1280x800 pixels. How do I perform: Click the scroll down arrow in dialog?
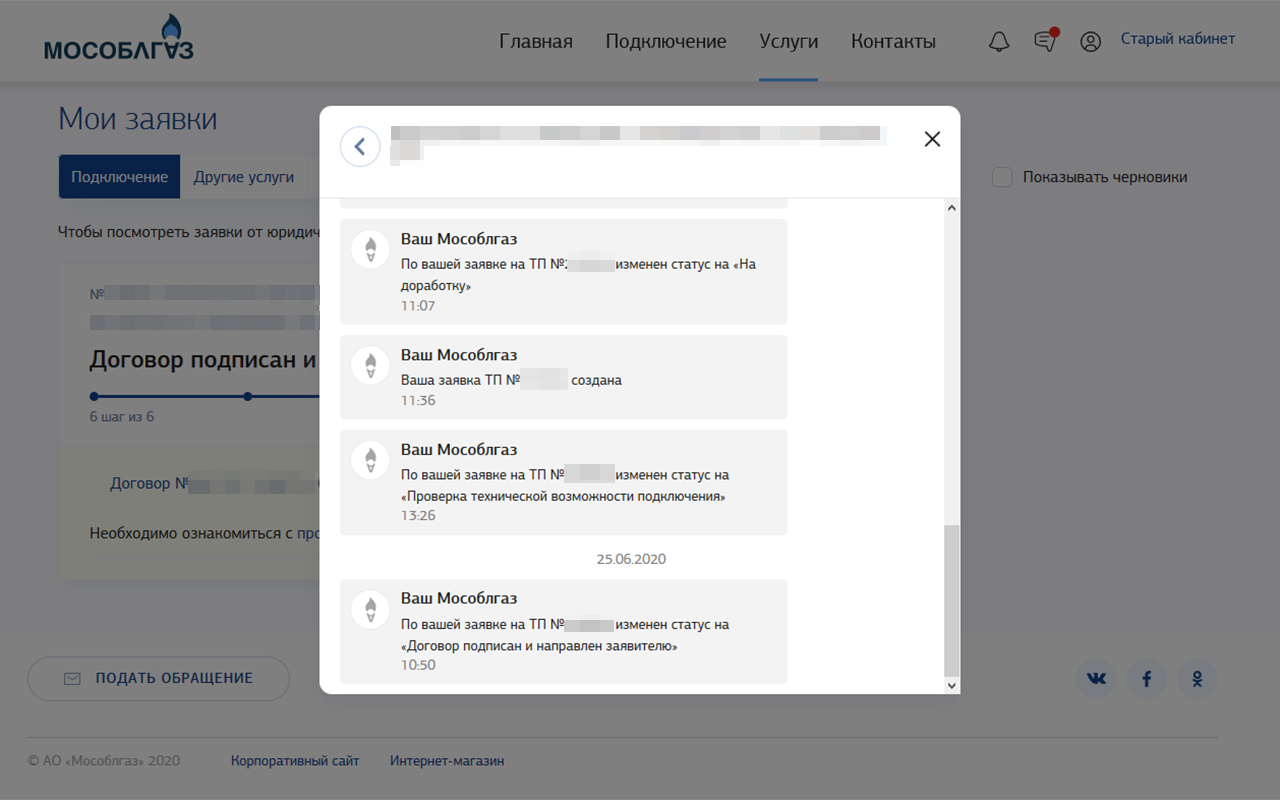coord(951,686)
